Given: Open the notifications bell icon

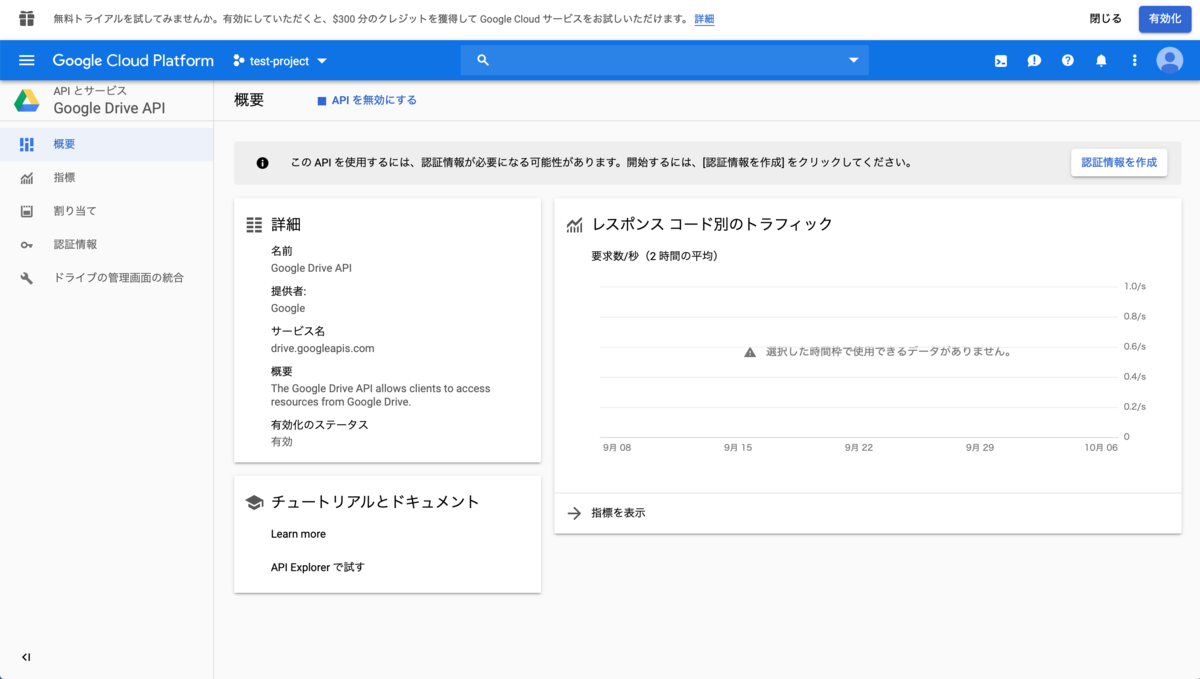Looking at the screenshot, I should pyautogui.click(x=1101, y=60).
